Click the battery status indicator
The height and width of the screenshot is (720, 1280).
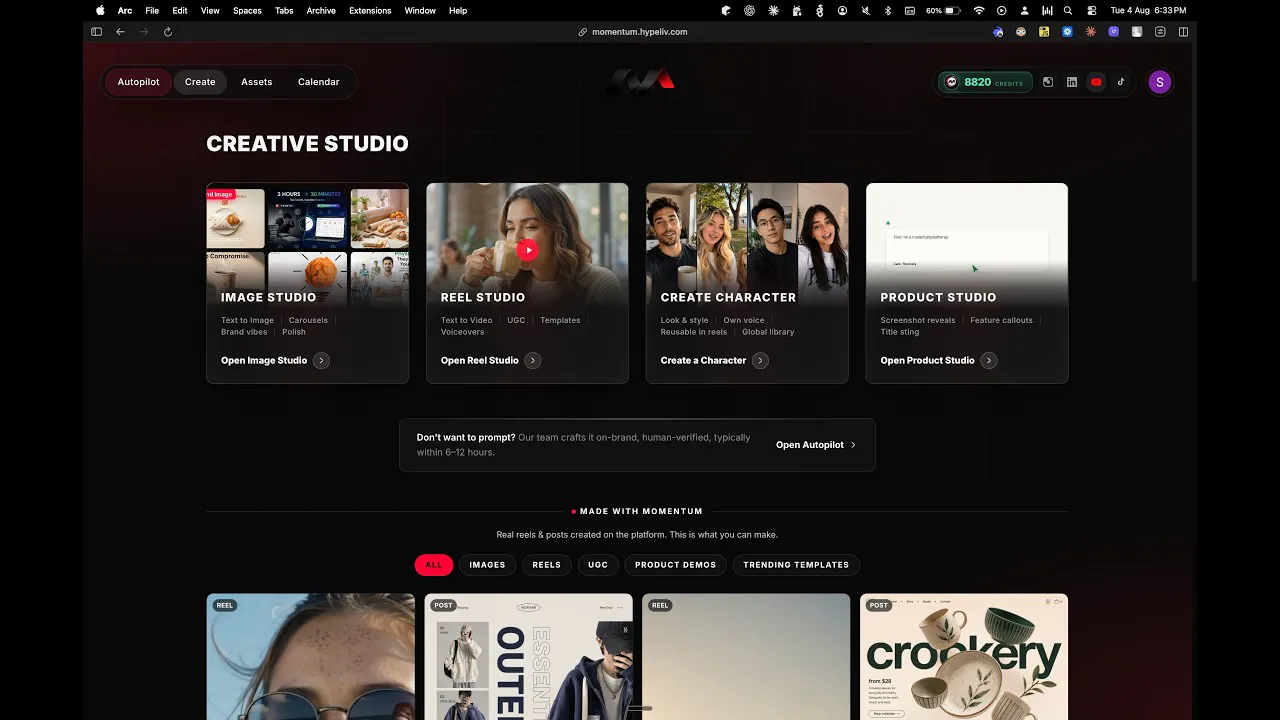click(x=943, y=10)
